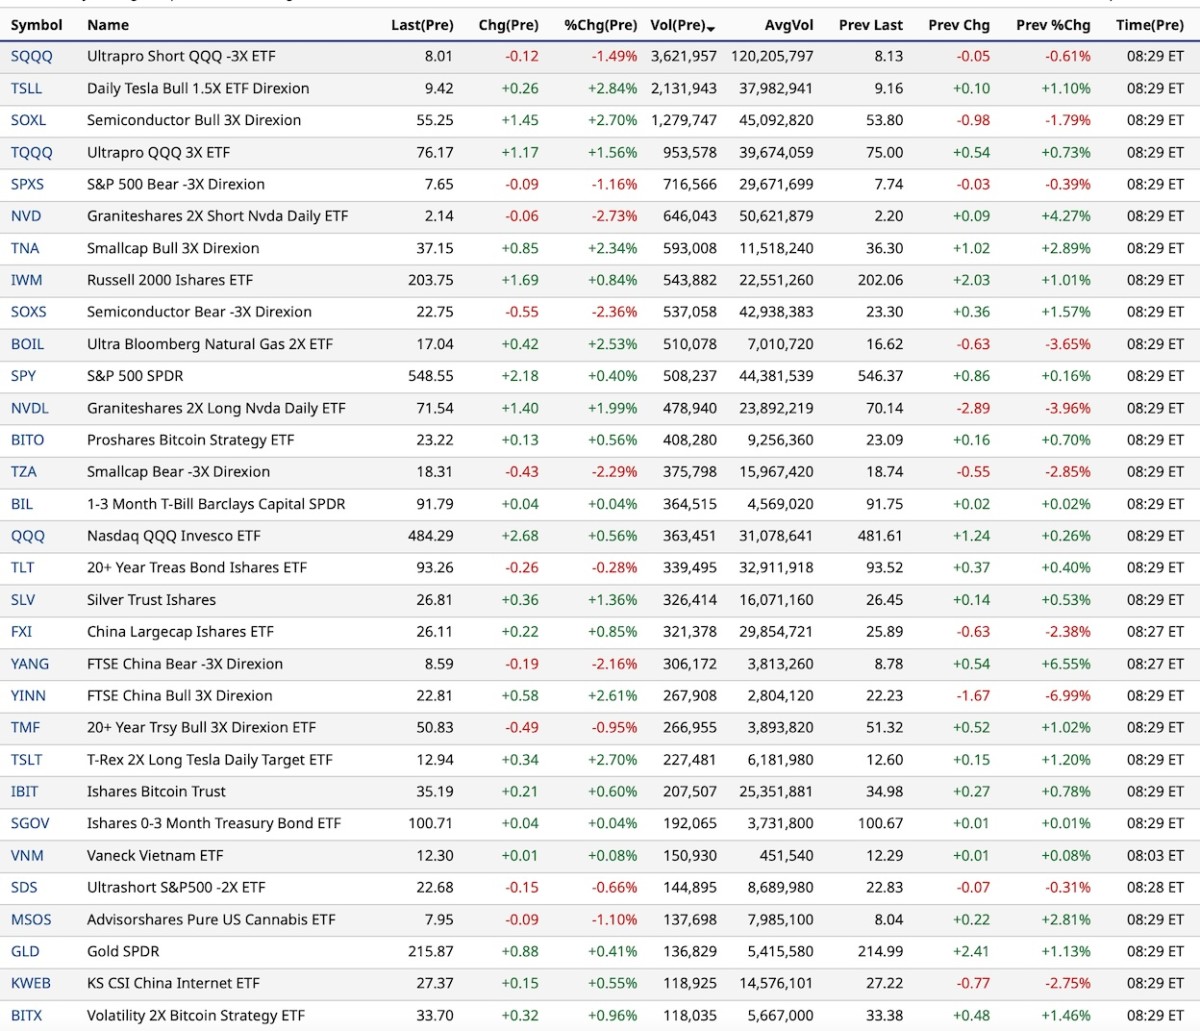The image size is (1200, 1031).
Task: Select the GLD symbol link
Action: pos(25,951)
